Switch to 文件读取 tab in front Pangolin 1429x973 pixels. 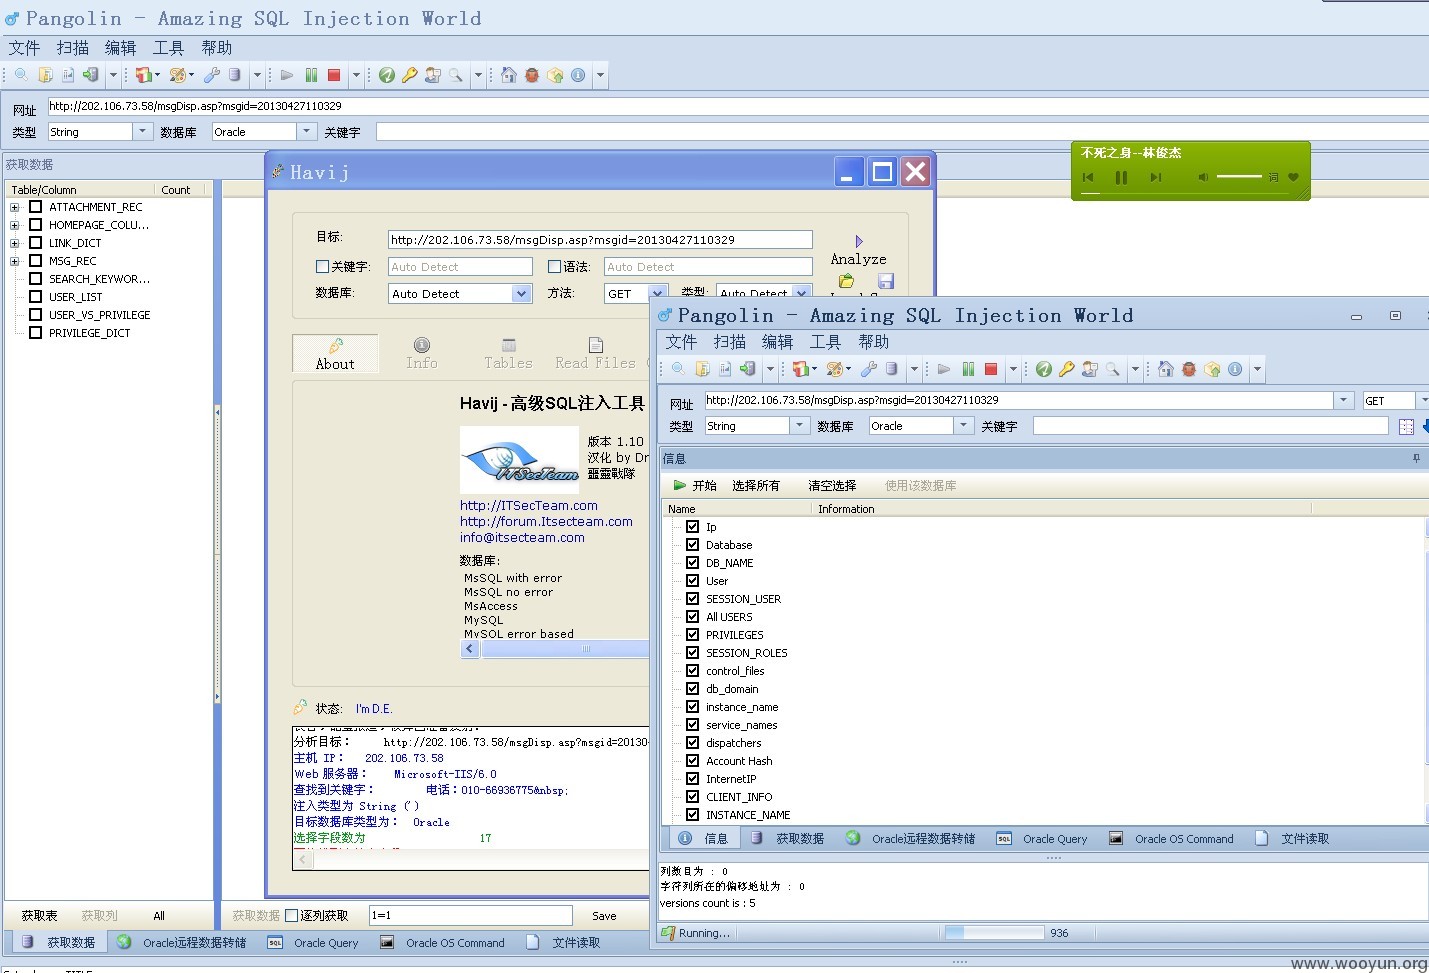[1292, 839]
